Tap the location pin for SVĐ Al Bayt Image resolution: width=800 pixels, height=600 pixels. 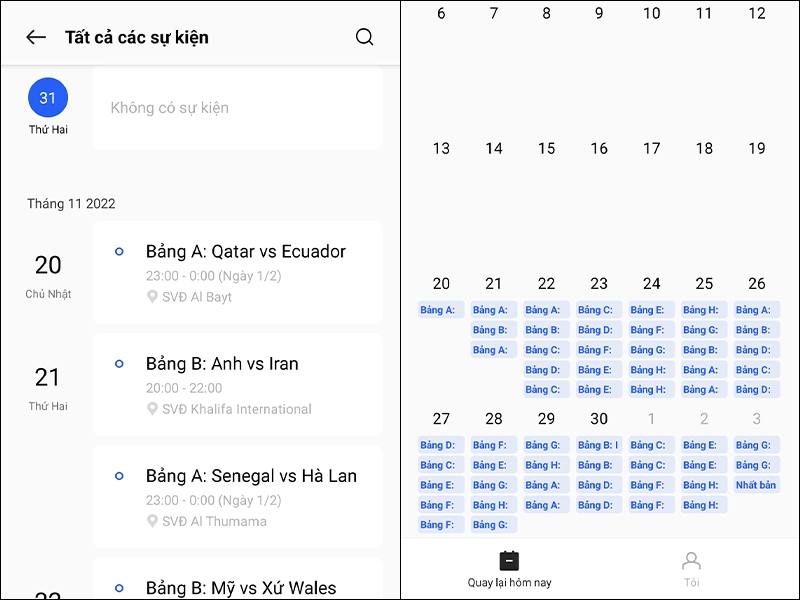(x=152, y=297)
